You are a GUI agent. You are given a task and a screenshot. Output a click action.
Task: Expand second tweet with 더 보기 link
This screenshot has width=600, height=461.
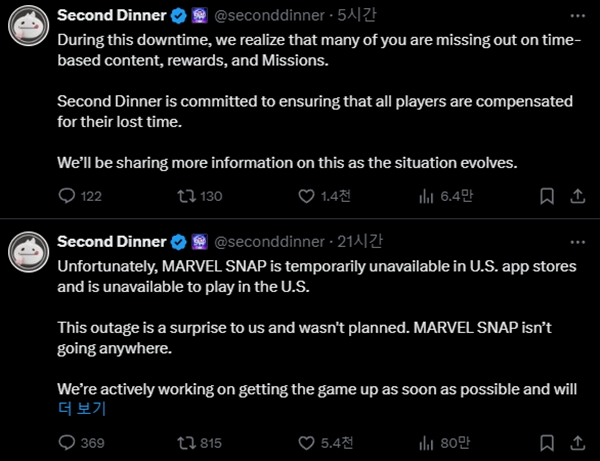click(82, 407)
